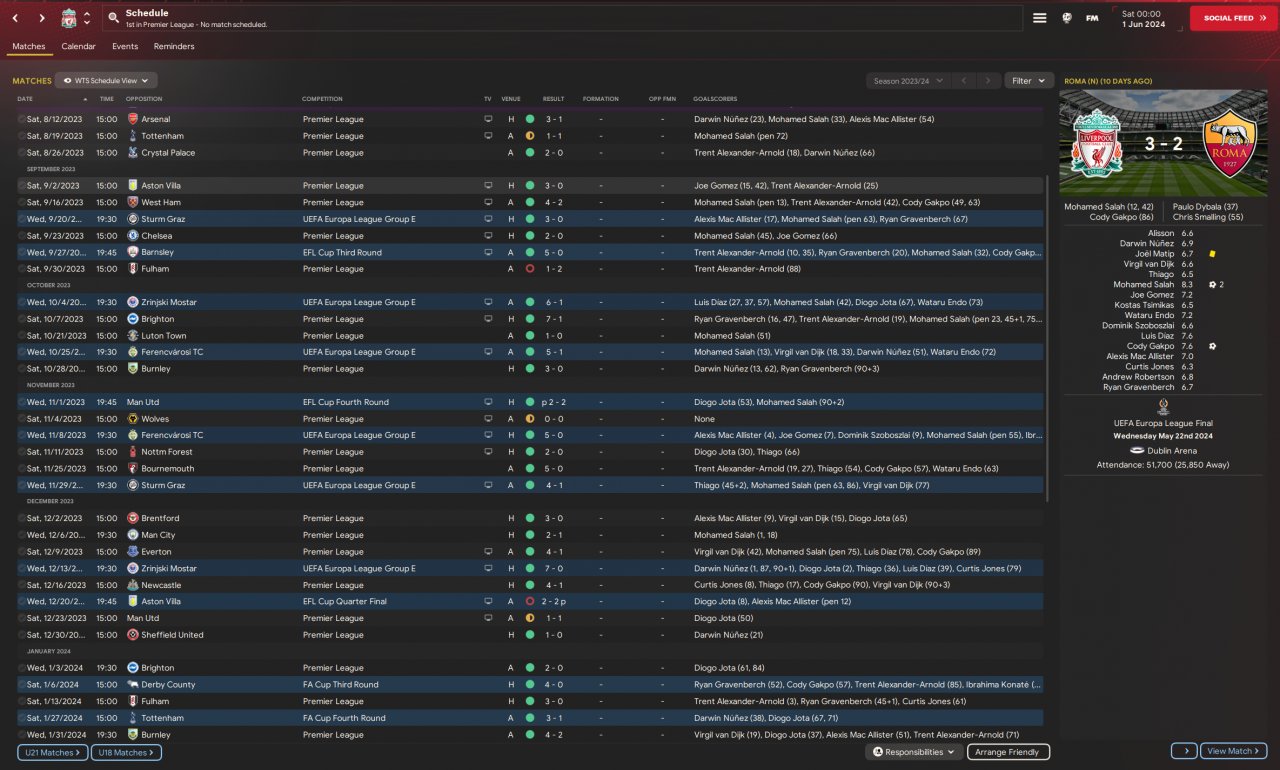Click the FM menu icon
This screenshot has width=1280, height=770.
[x=1092, y=18]
